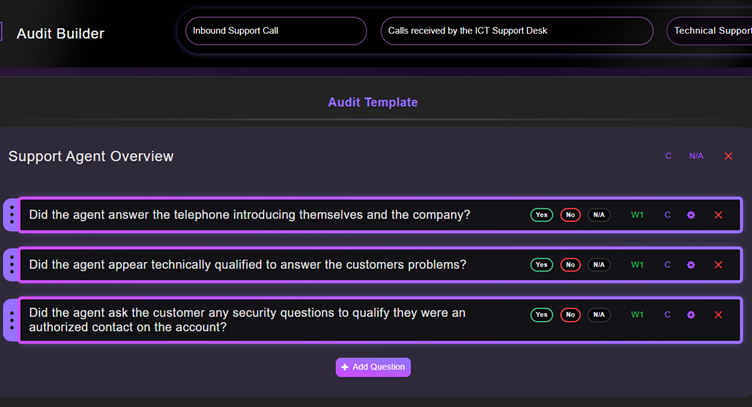
Task: Open gear settings for security questions row
Action: [x=691, y=315]
